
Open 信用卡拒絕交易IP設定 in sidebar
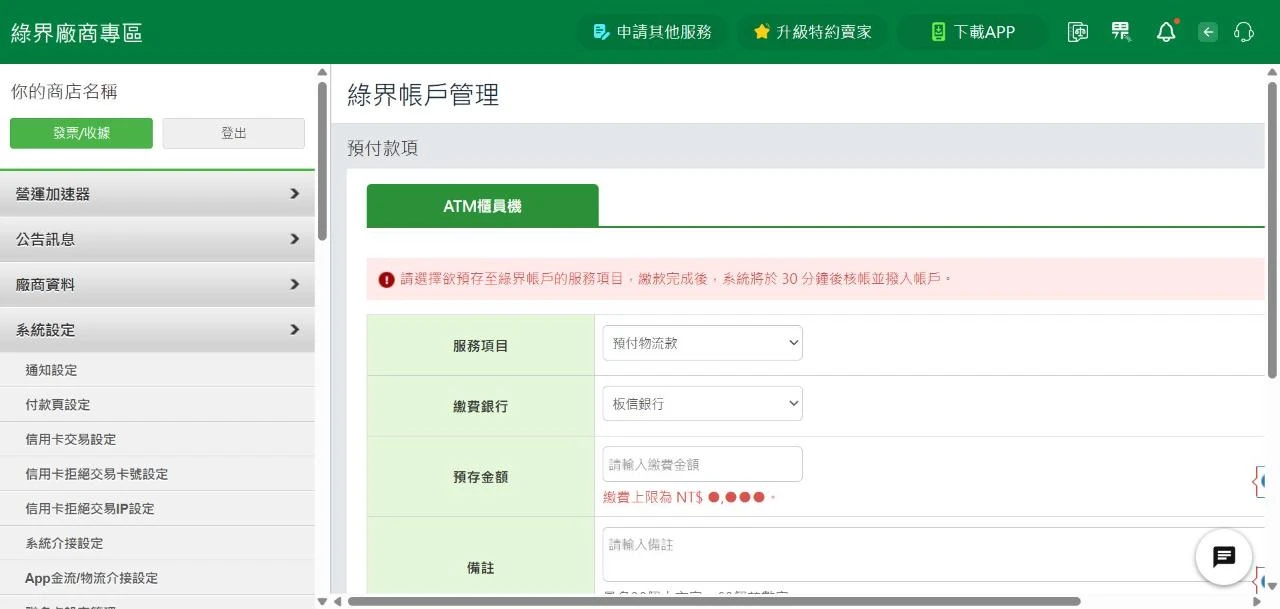tap(157, 508)
